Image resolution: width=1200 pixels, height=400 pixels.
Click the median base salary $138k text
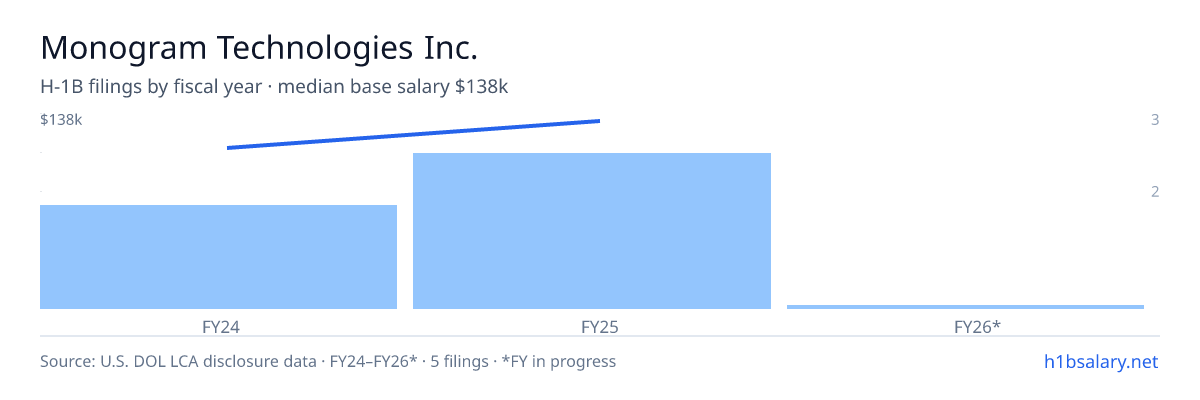(393, 87)
